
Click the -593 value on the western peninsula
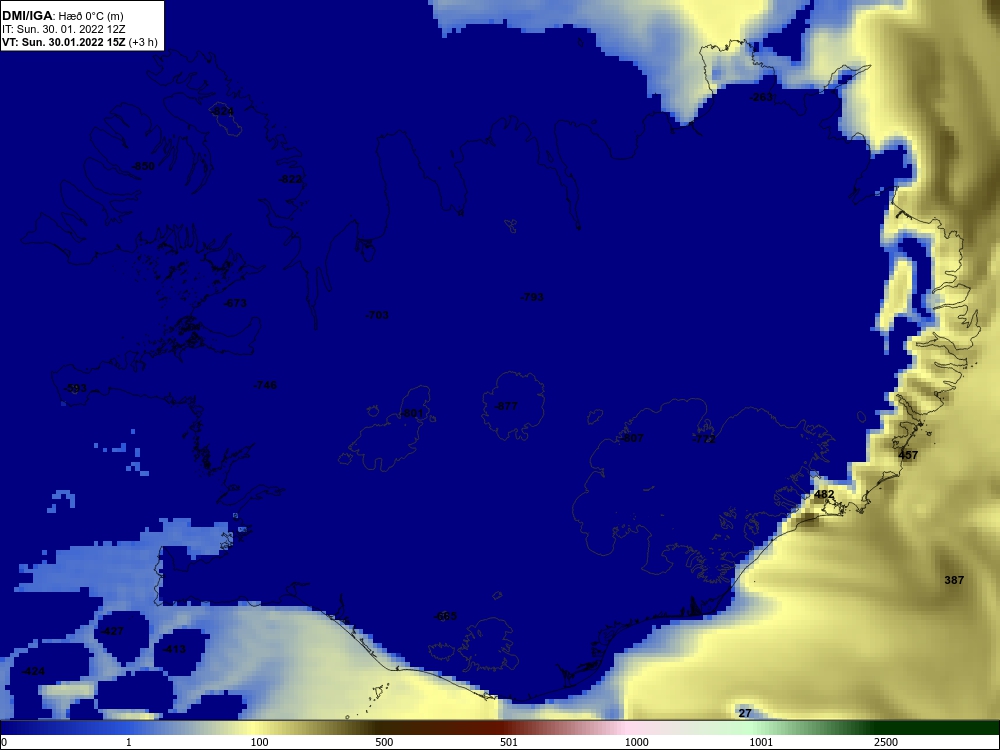pyautogui.click(x=75, y=388)
